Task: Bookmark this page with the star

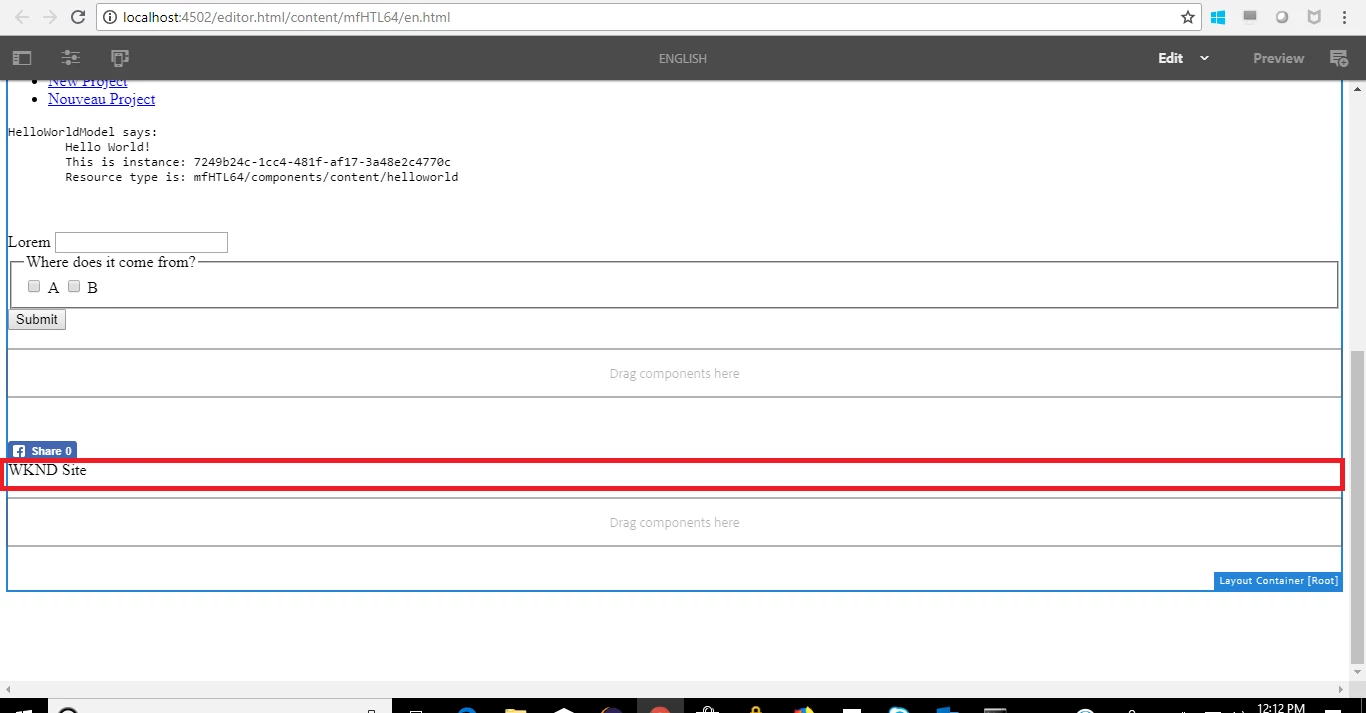Action: click(1187, 17)
